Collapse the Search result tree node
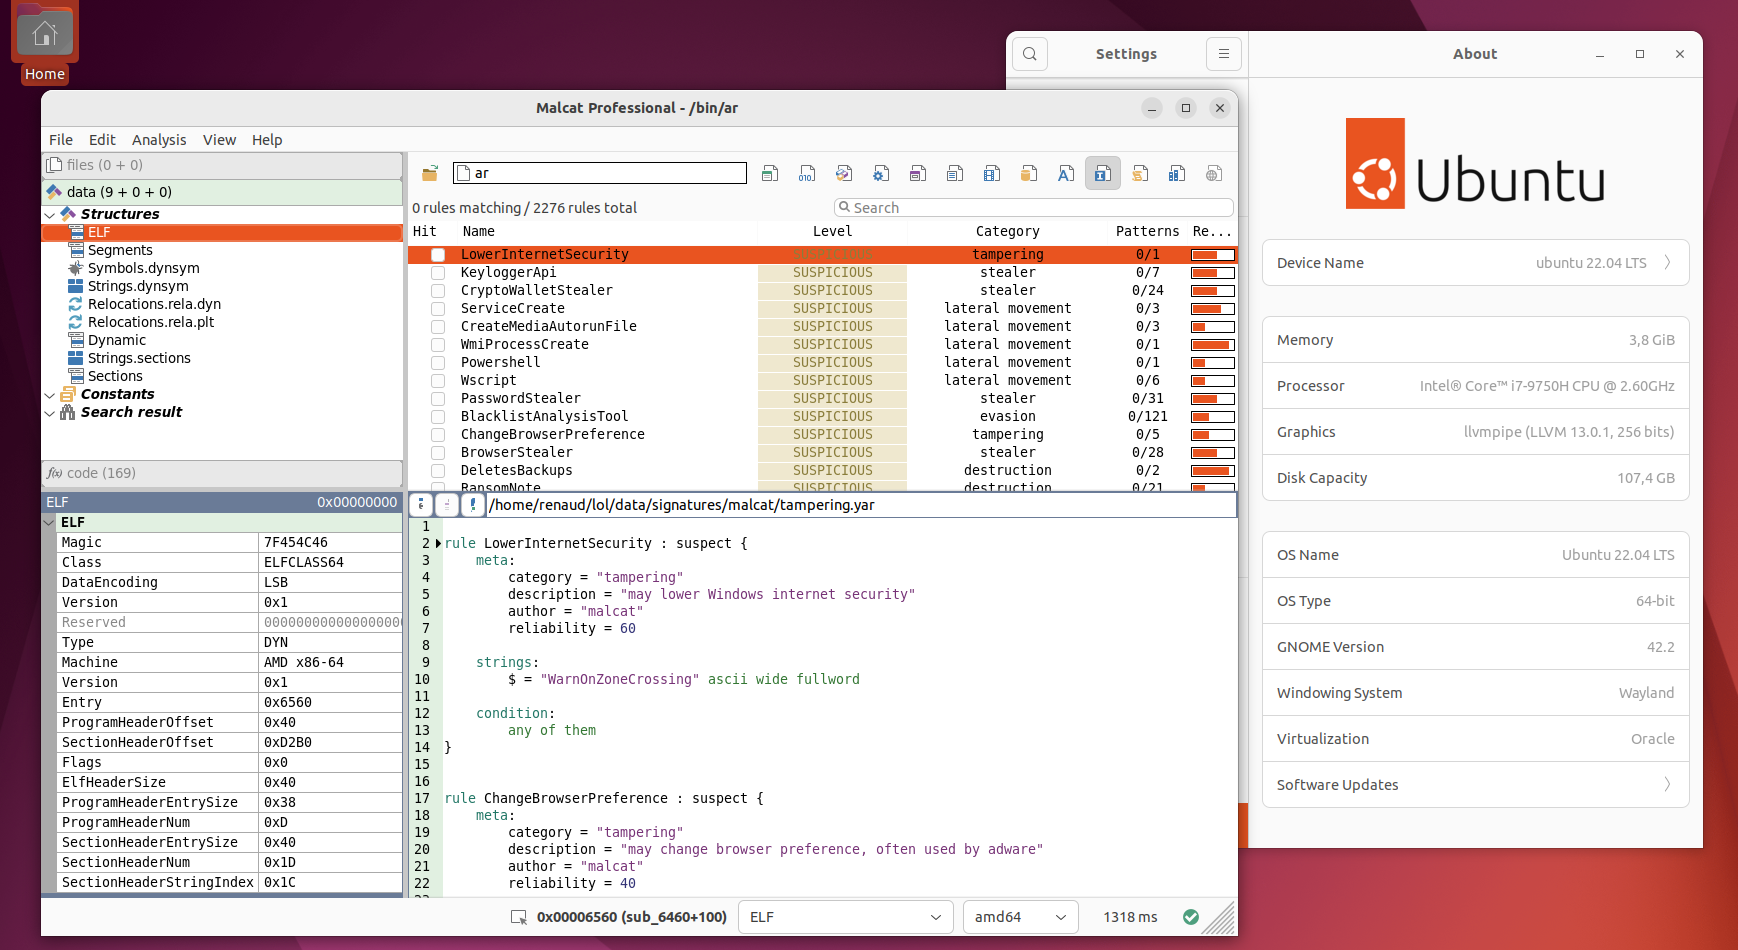 pyautogui.click(x=50, y=413)
